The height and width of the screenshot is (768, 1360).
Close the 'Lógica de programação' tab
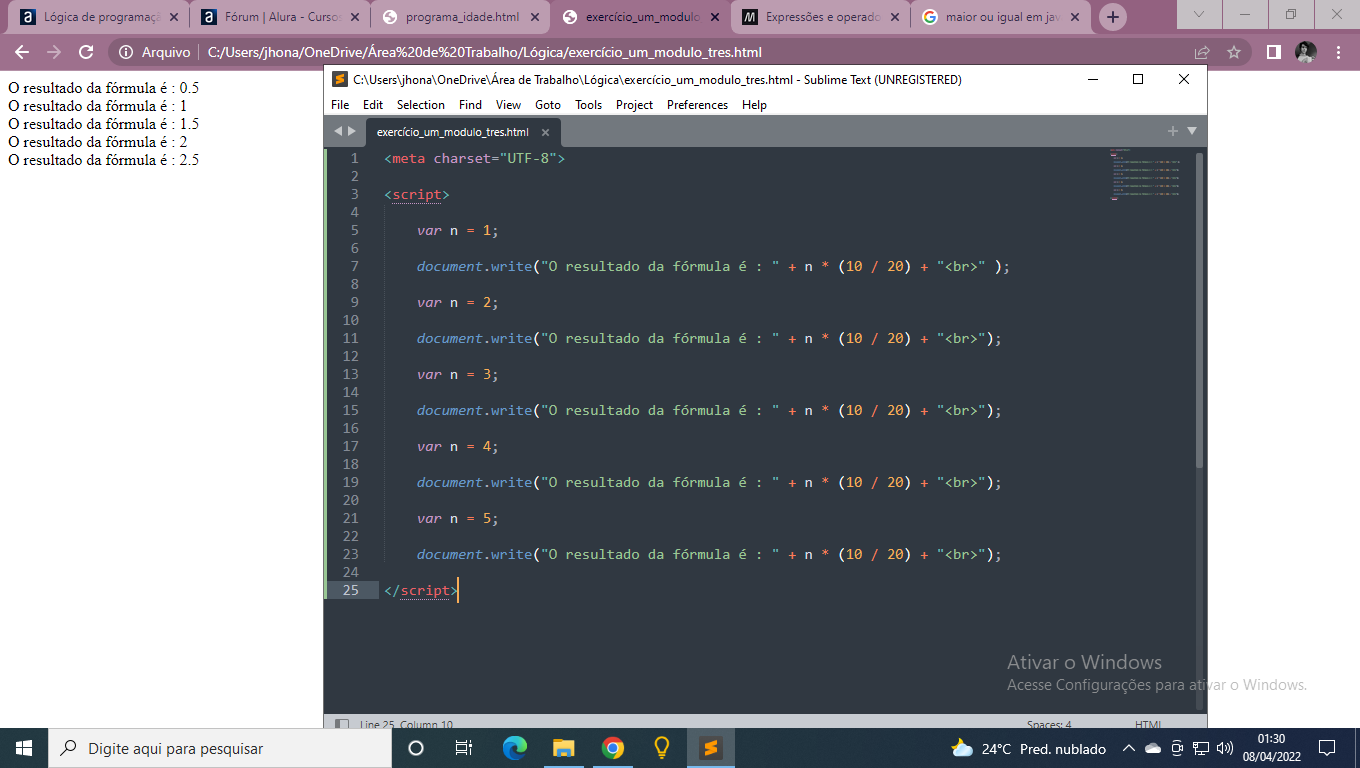[x=173, y=17]
